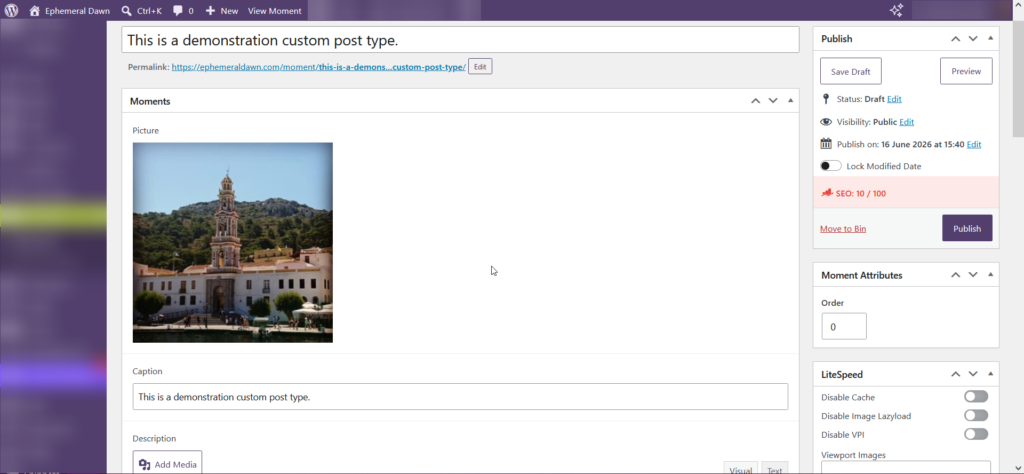The height and width of the screenshot is (474, 1024).
Task: Edit the Public visibility setting
Action: tap(906, 122)
